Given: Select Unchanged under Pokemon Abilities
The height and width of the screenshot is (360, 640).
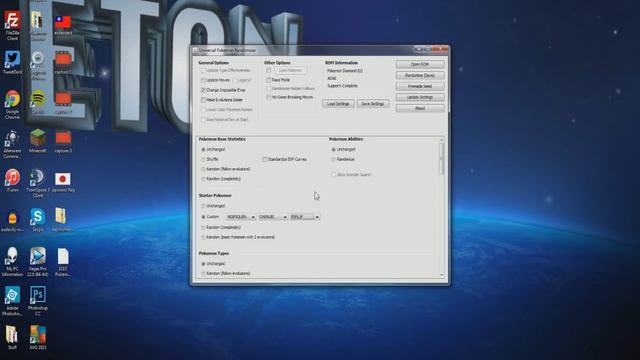Looking at the screenshot, I should pos(333,149).
